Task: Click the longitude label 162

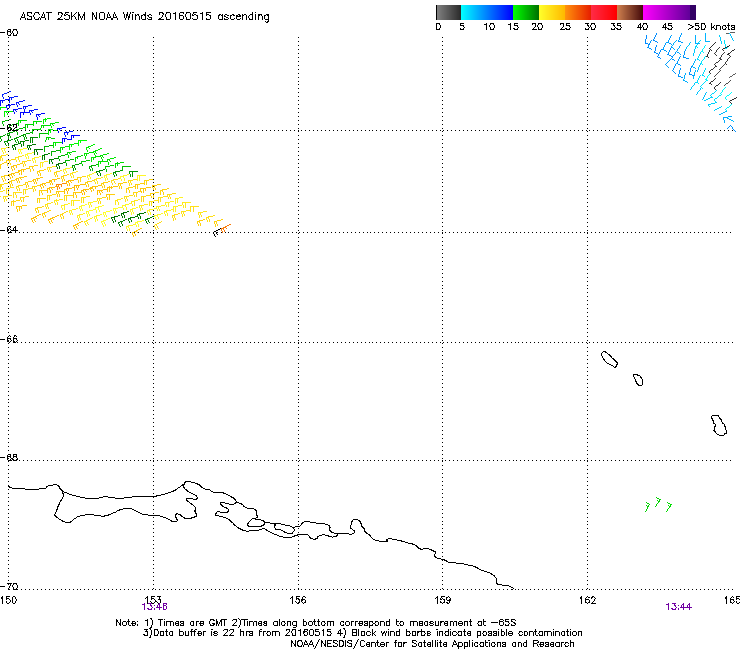Action: tap(587, 600)
